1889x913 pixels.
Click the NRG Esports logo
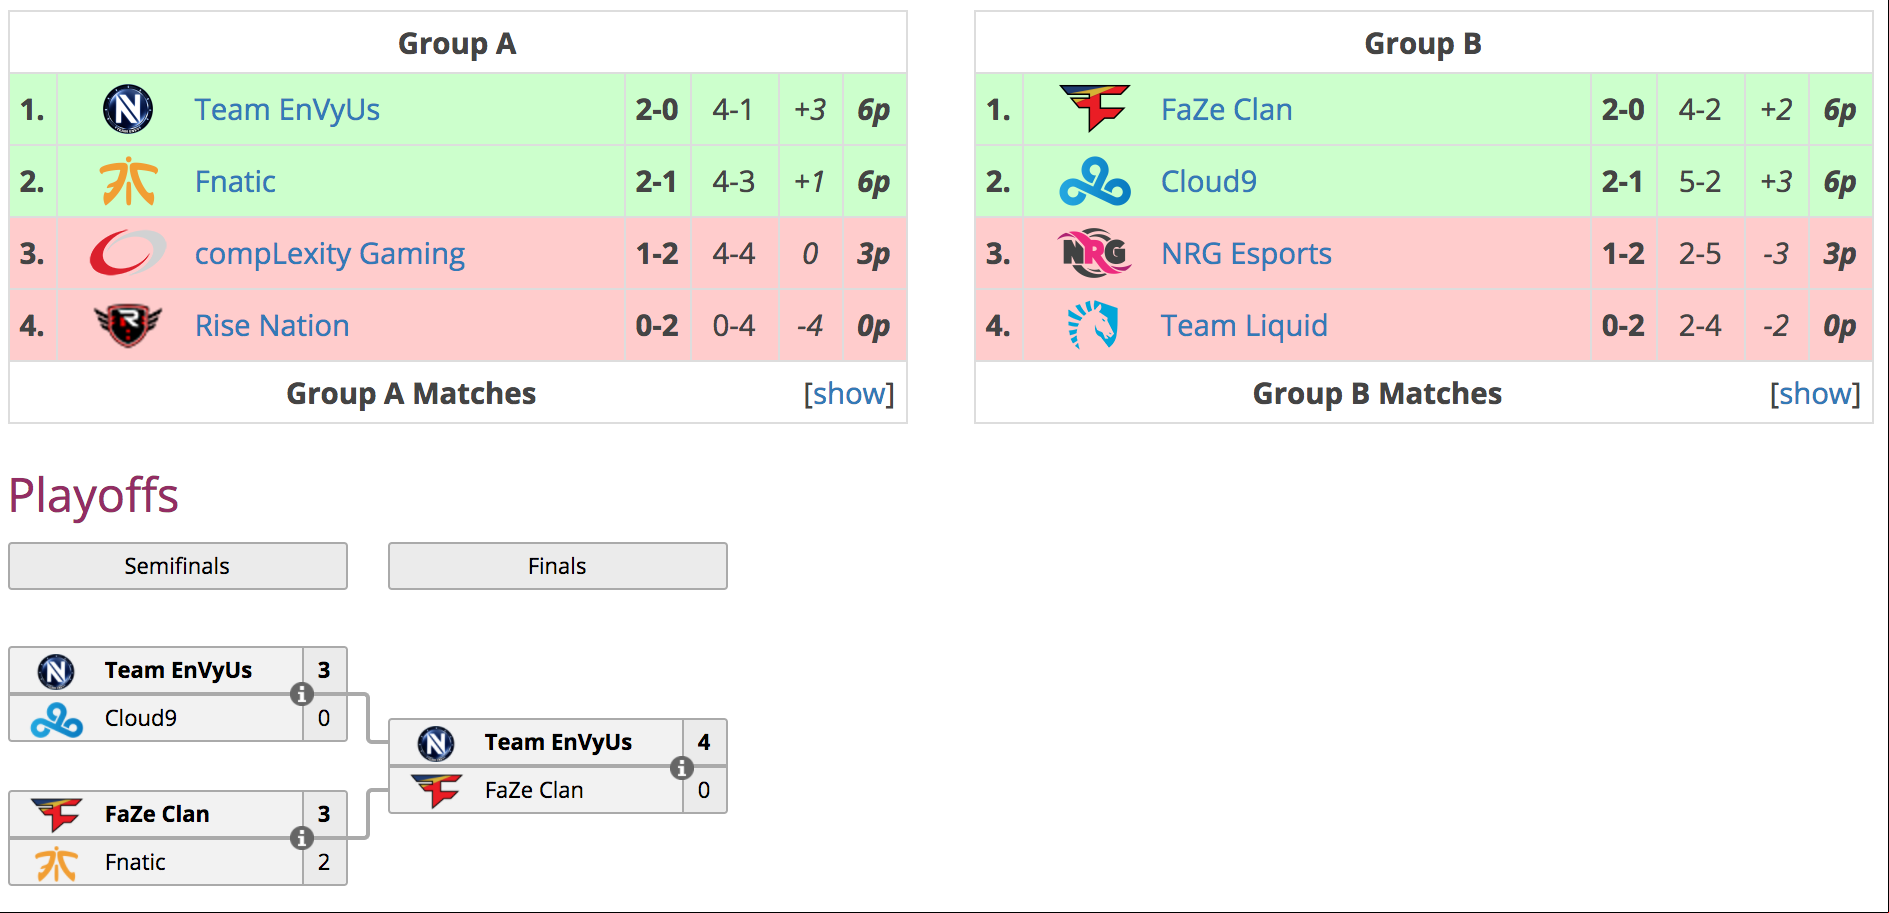(1094, 253)
